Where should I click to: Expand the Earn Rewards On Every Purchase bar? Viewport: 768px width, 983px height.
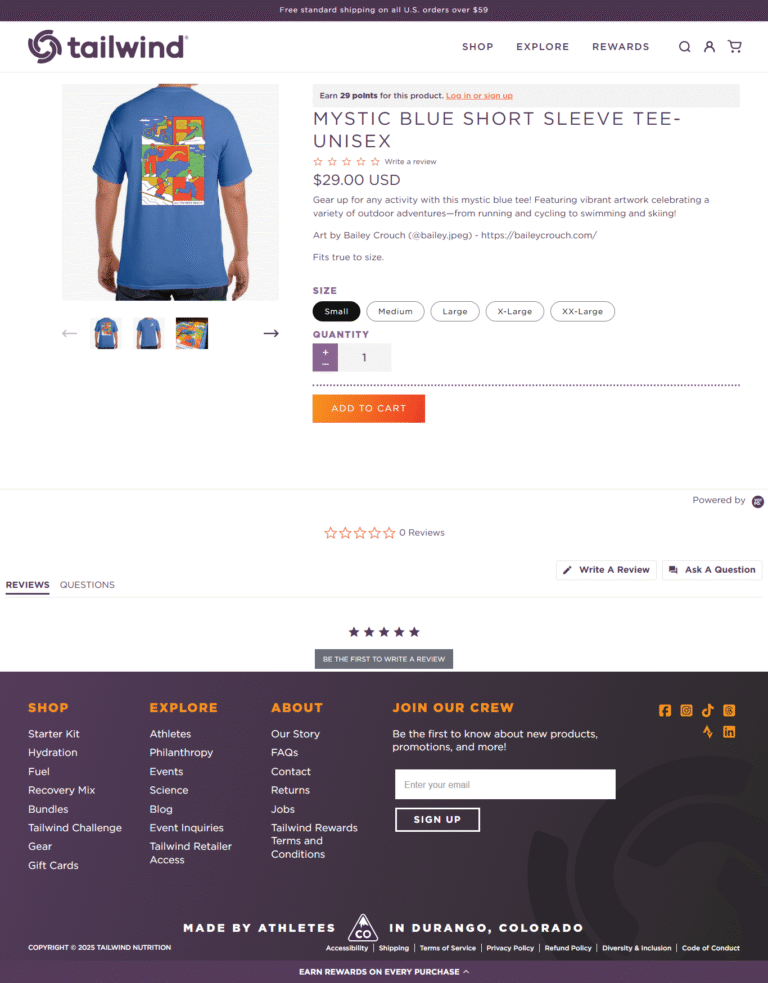(384, 972)
